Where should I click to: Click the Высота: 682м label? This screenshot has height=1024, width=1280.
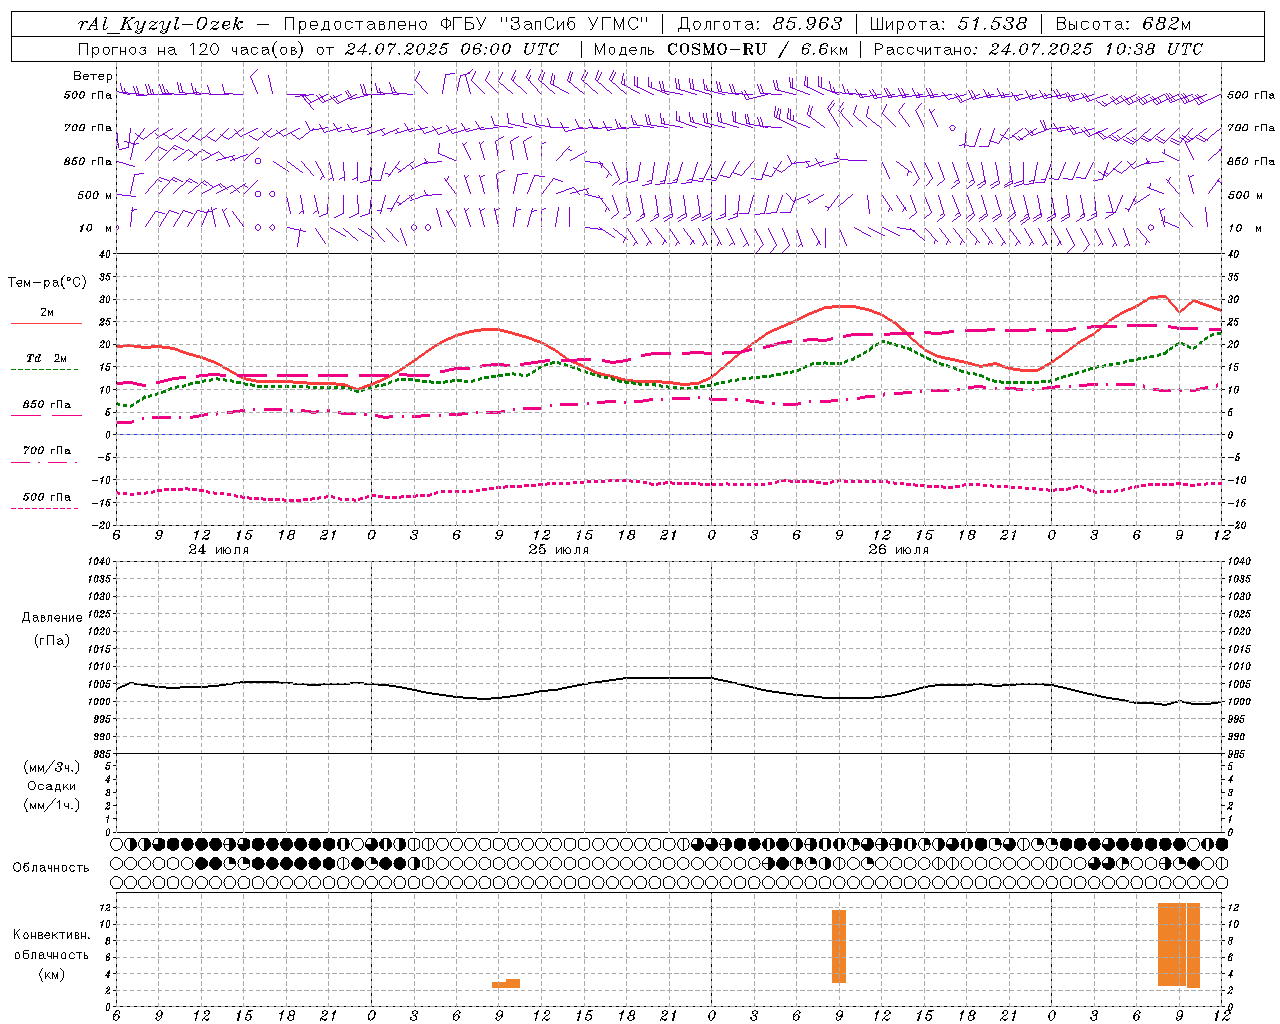click(1123, 24)
